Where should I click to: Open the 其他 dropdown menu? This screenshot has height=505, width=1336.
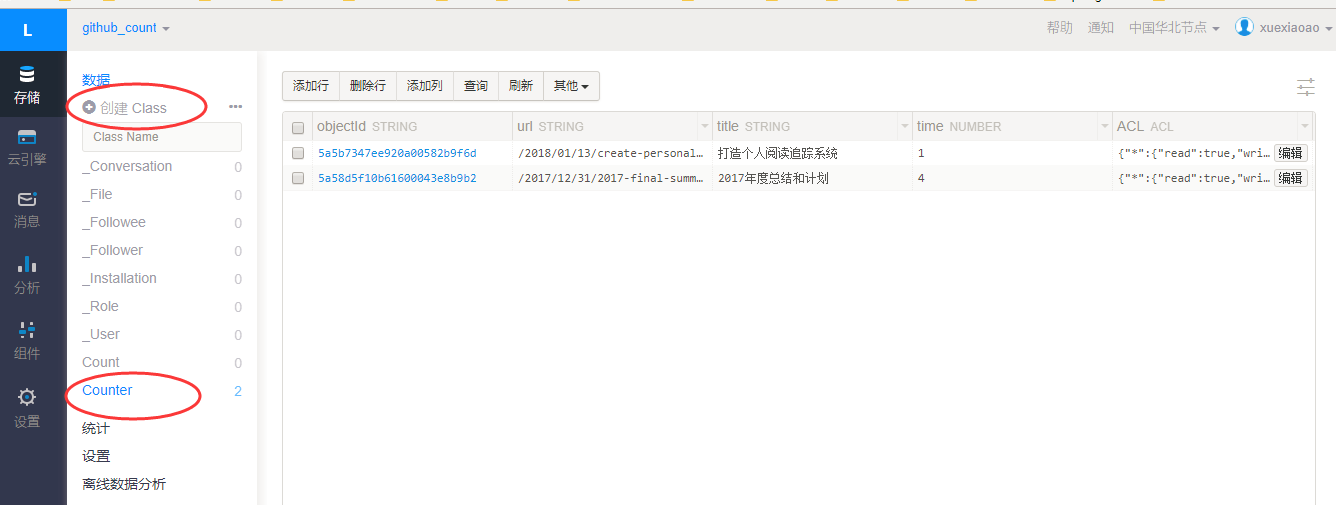coord(571,86)
